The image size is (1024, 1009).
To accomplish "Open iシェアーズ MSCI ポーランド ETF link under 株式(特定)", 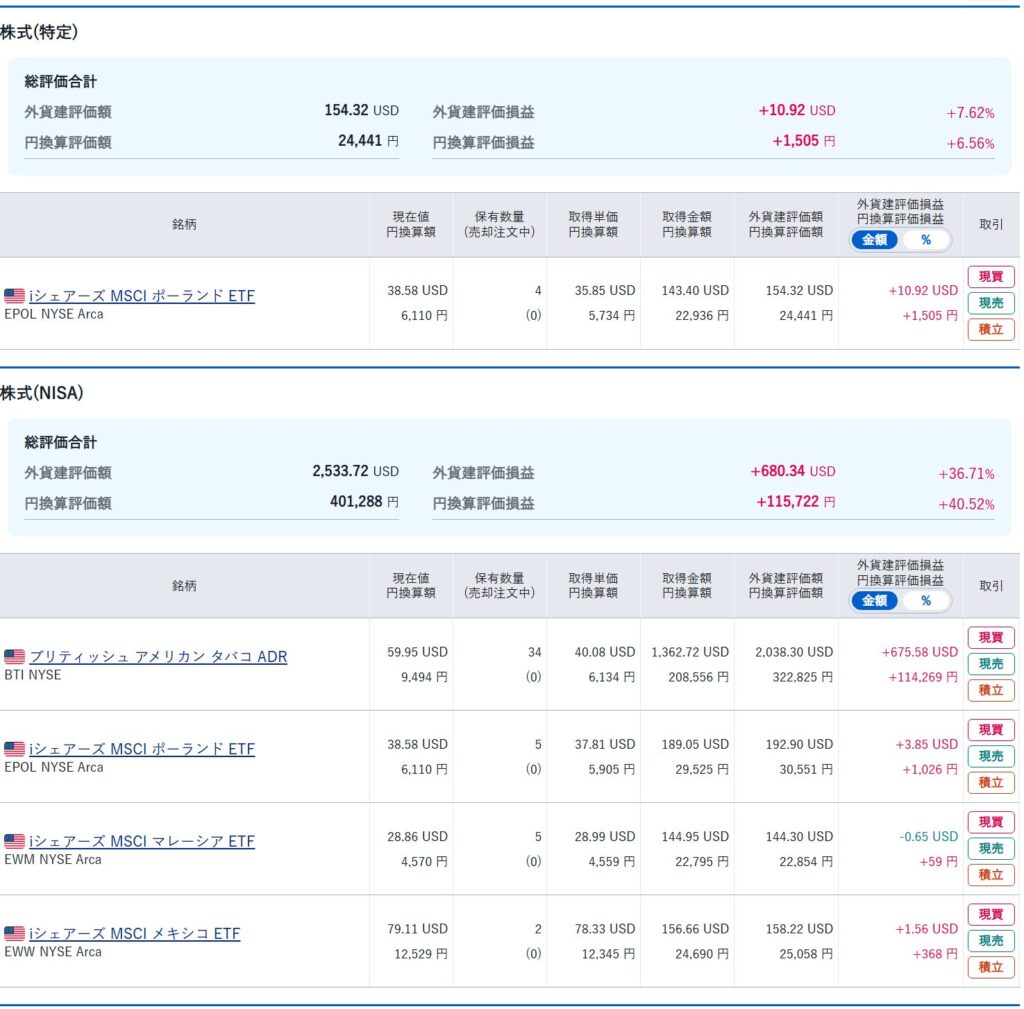I will pos(142,296).
